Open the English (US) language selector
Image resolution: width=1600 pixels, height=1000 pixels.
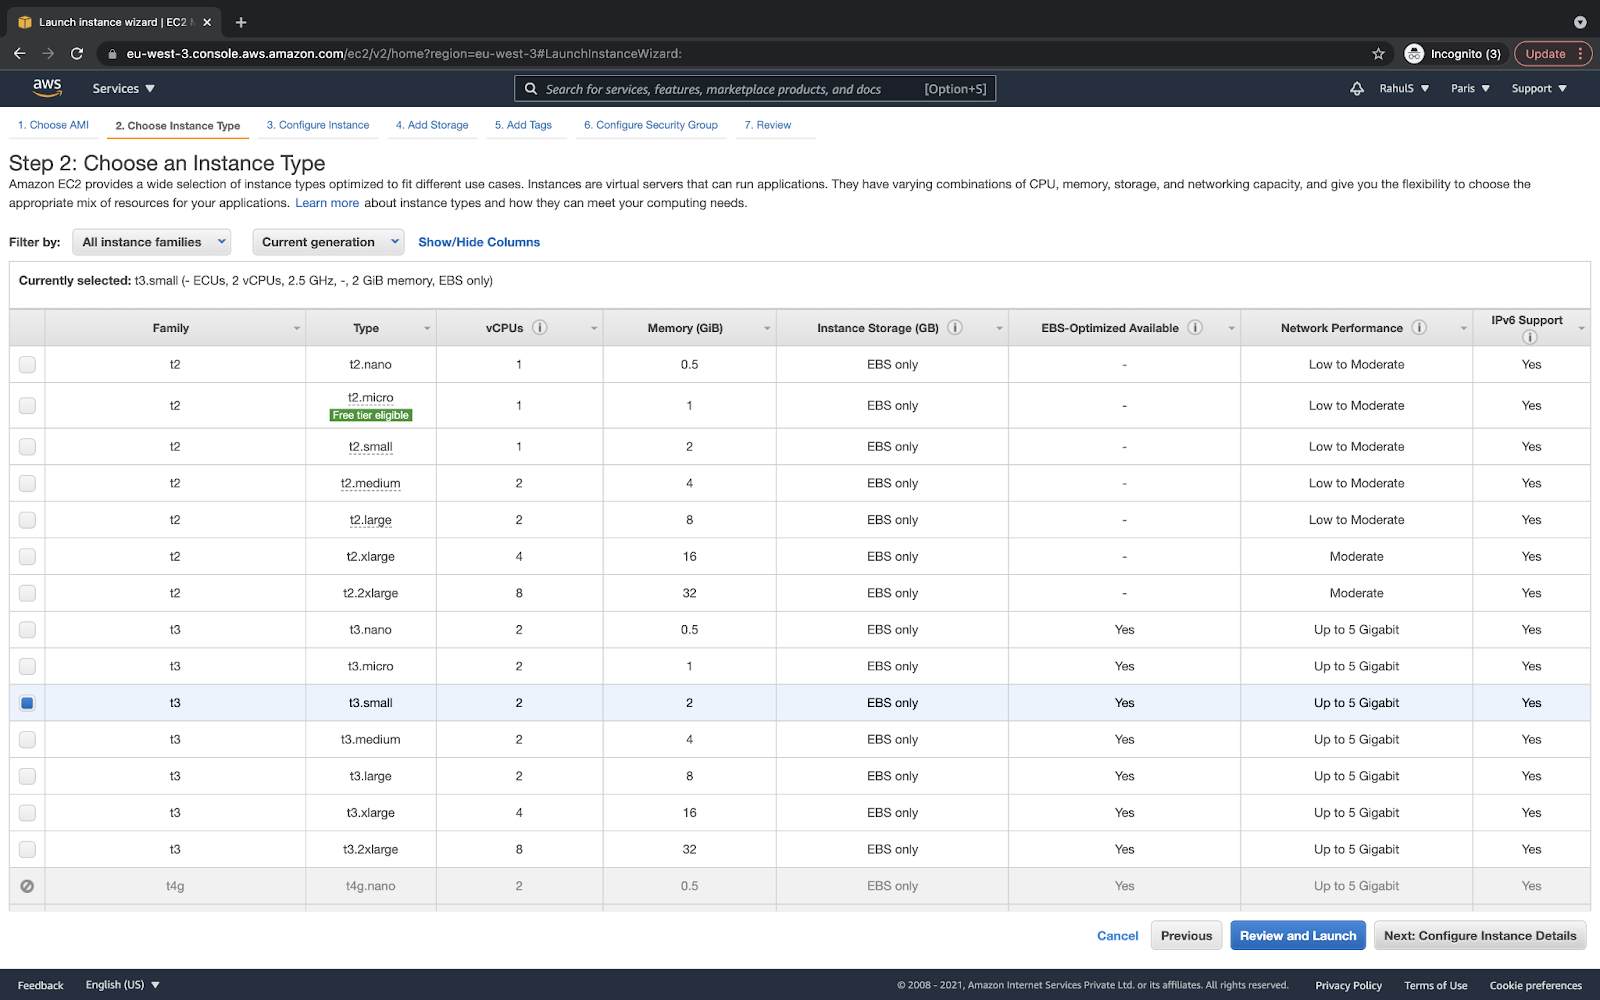coord(123,985)
